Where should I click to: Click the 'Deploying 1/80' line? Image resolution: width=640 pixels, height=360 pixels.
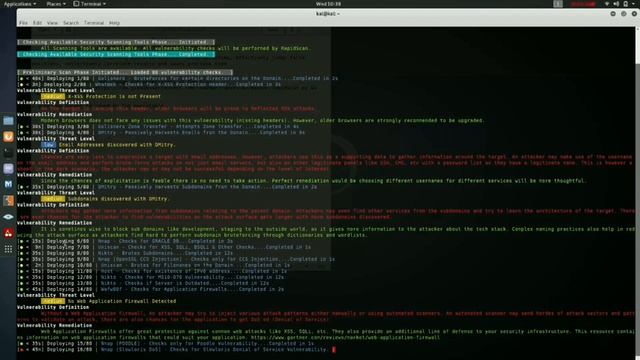coord(178,78)
